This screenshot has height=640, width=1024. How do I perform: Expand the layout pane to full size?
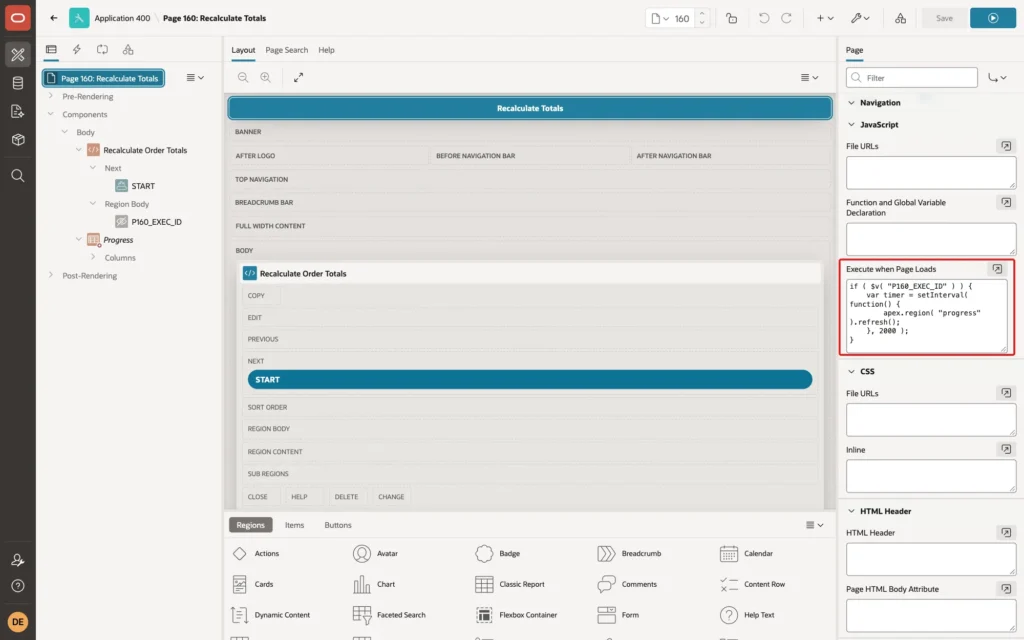(298, 77)
